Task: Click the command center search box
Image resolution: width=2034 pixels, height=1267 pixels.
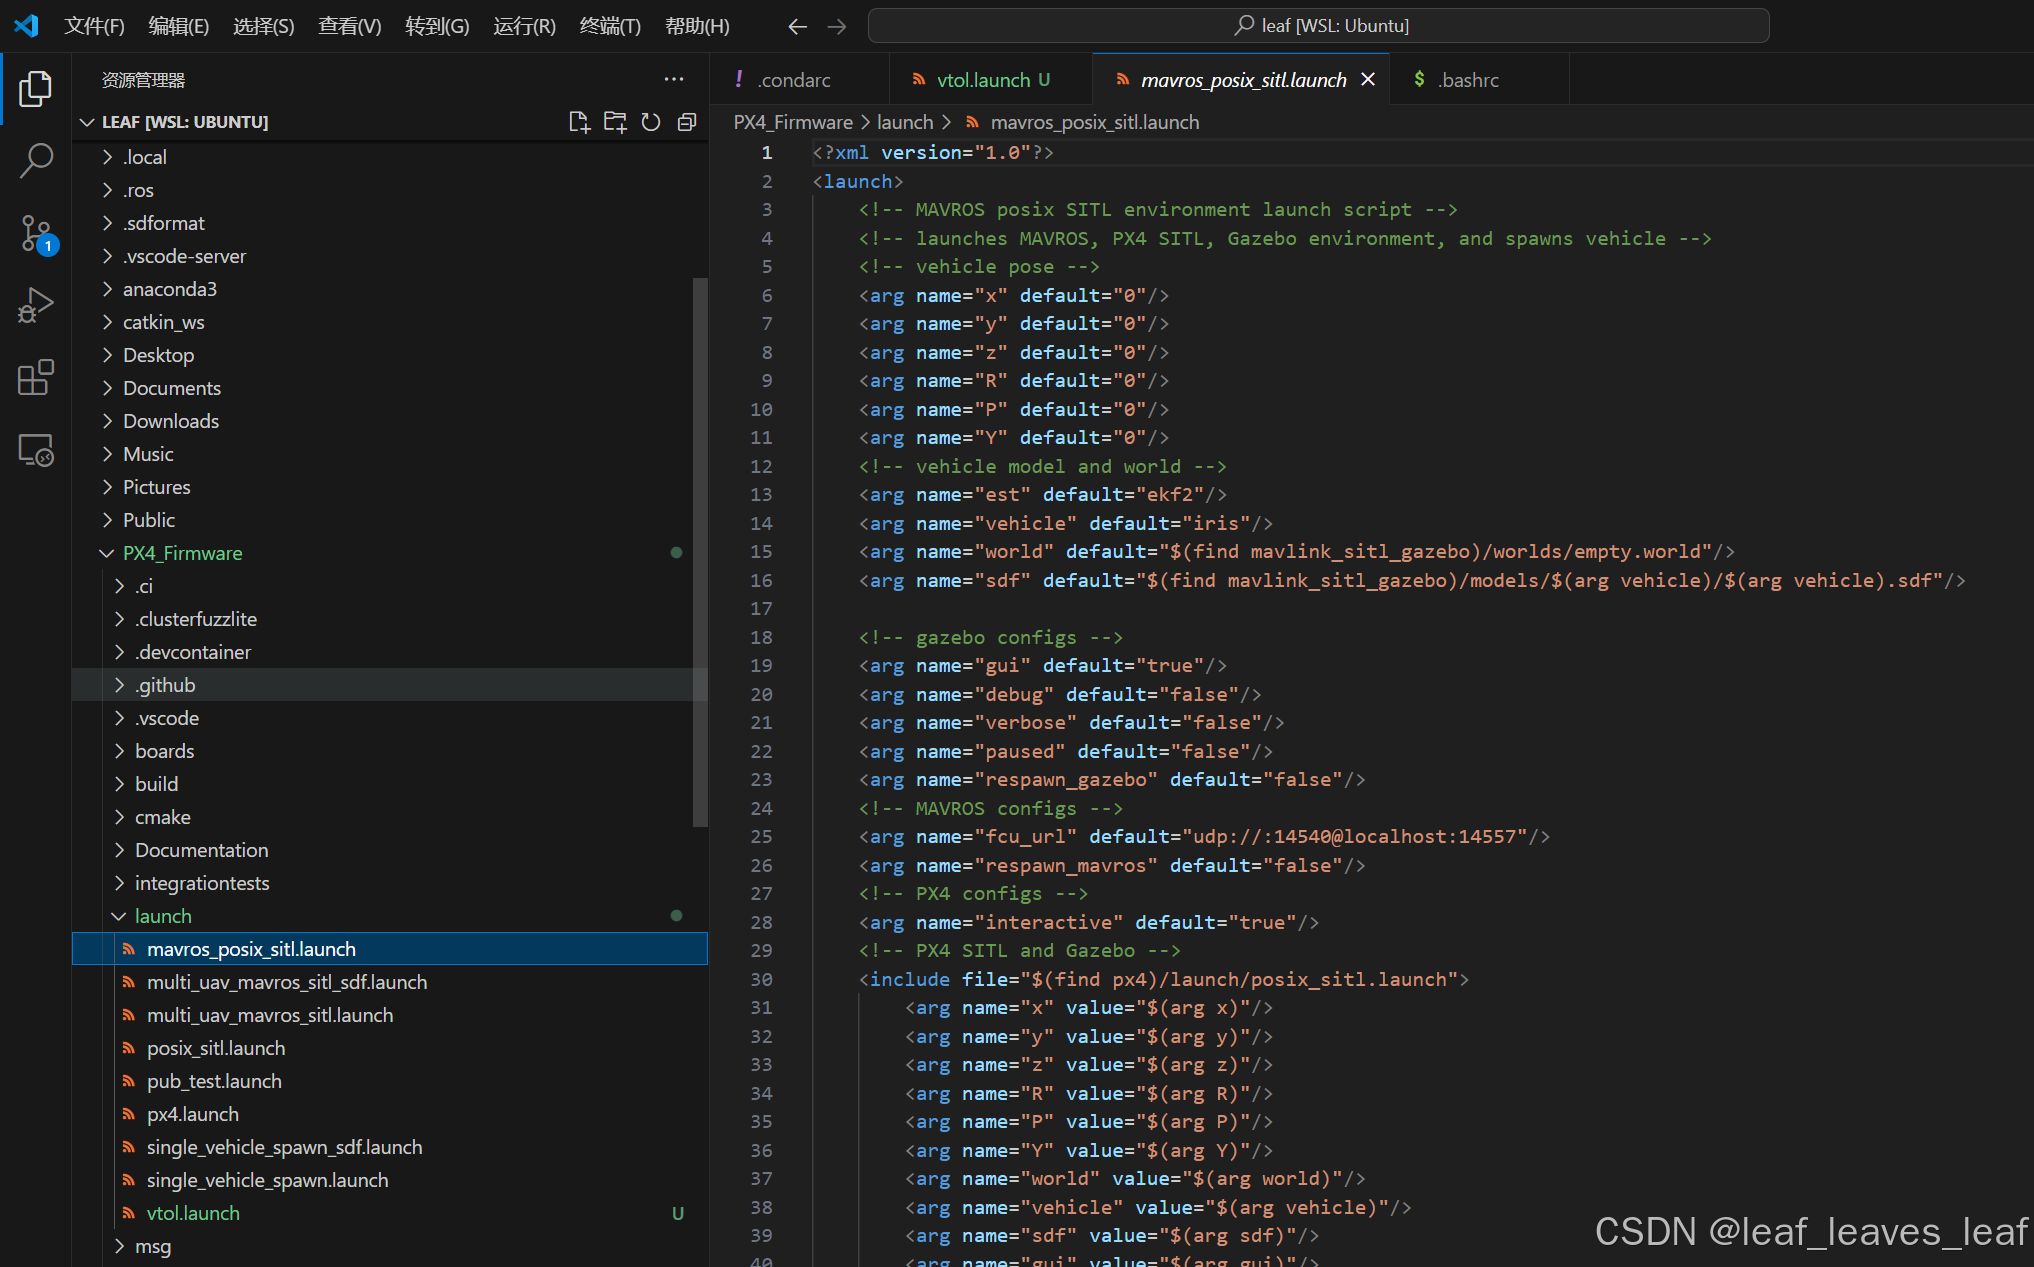Action: click(x=1318, y=26)
